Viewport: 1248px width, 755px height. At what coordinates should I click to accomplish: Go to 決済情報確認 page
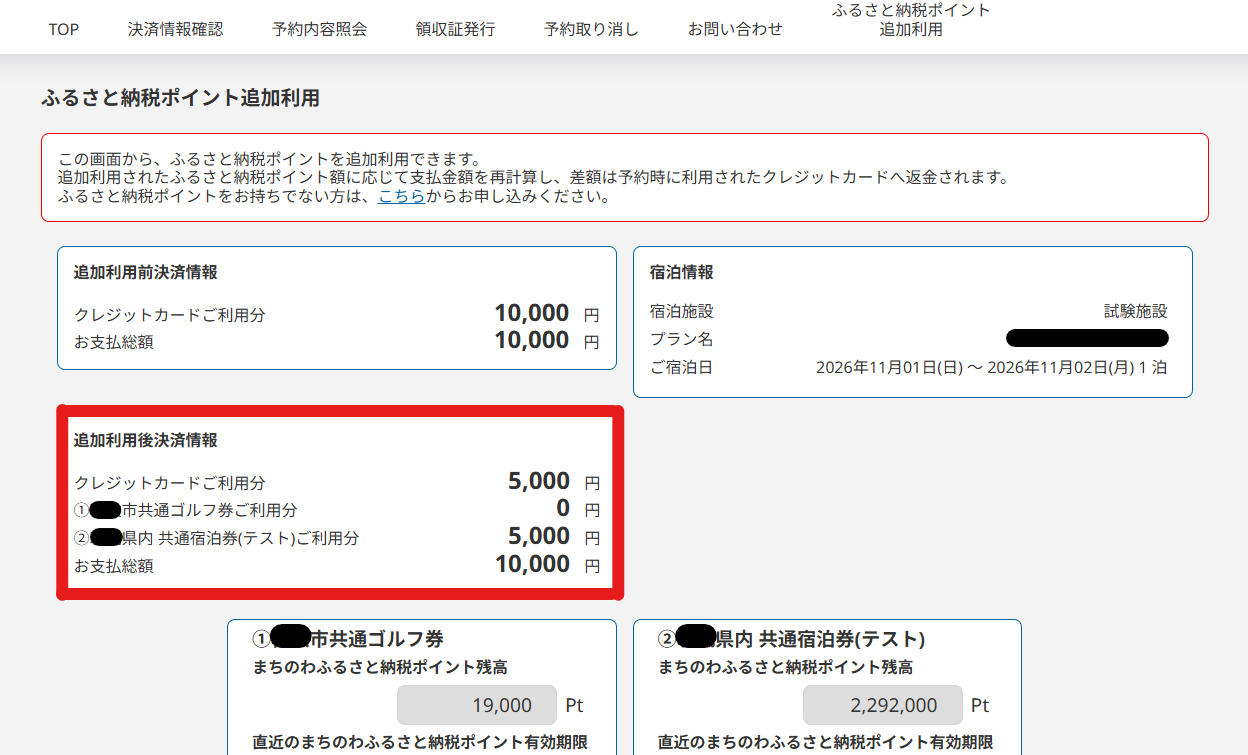[175, 29]
